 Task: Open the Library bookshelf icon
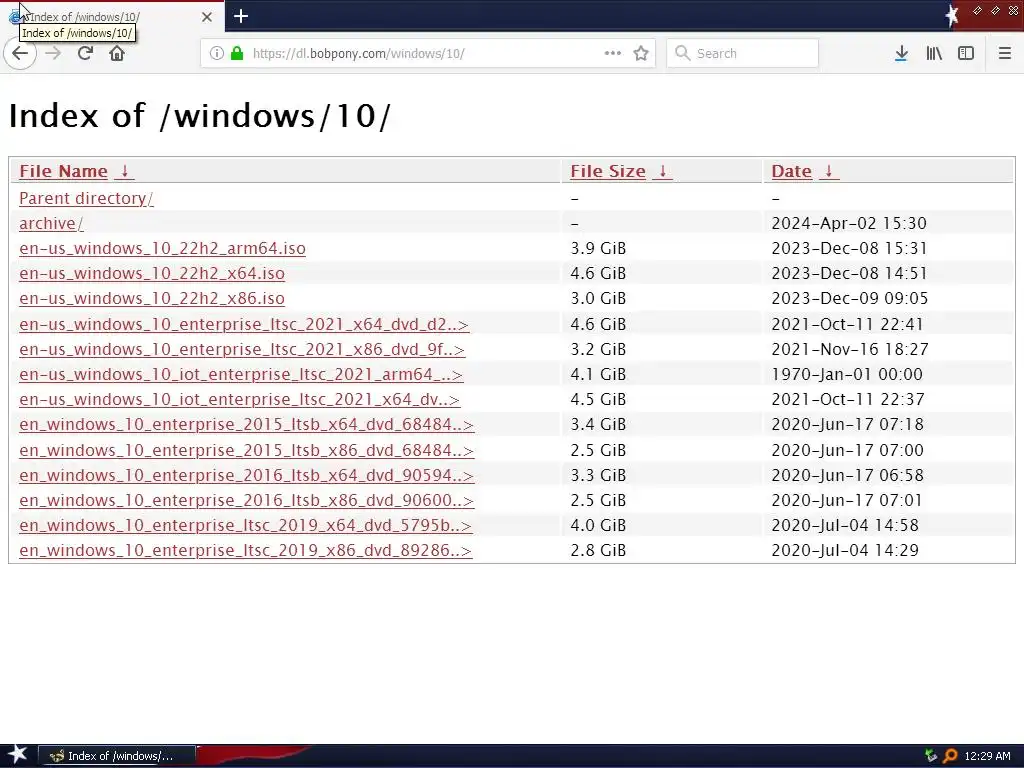934,54
